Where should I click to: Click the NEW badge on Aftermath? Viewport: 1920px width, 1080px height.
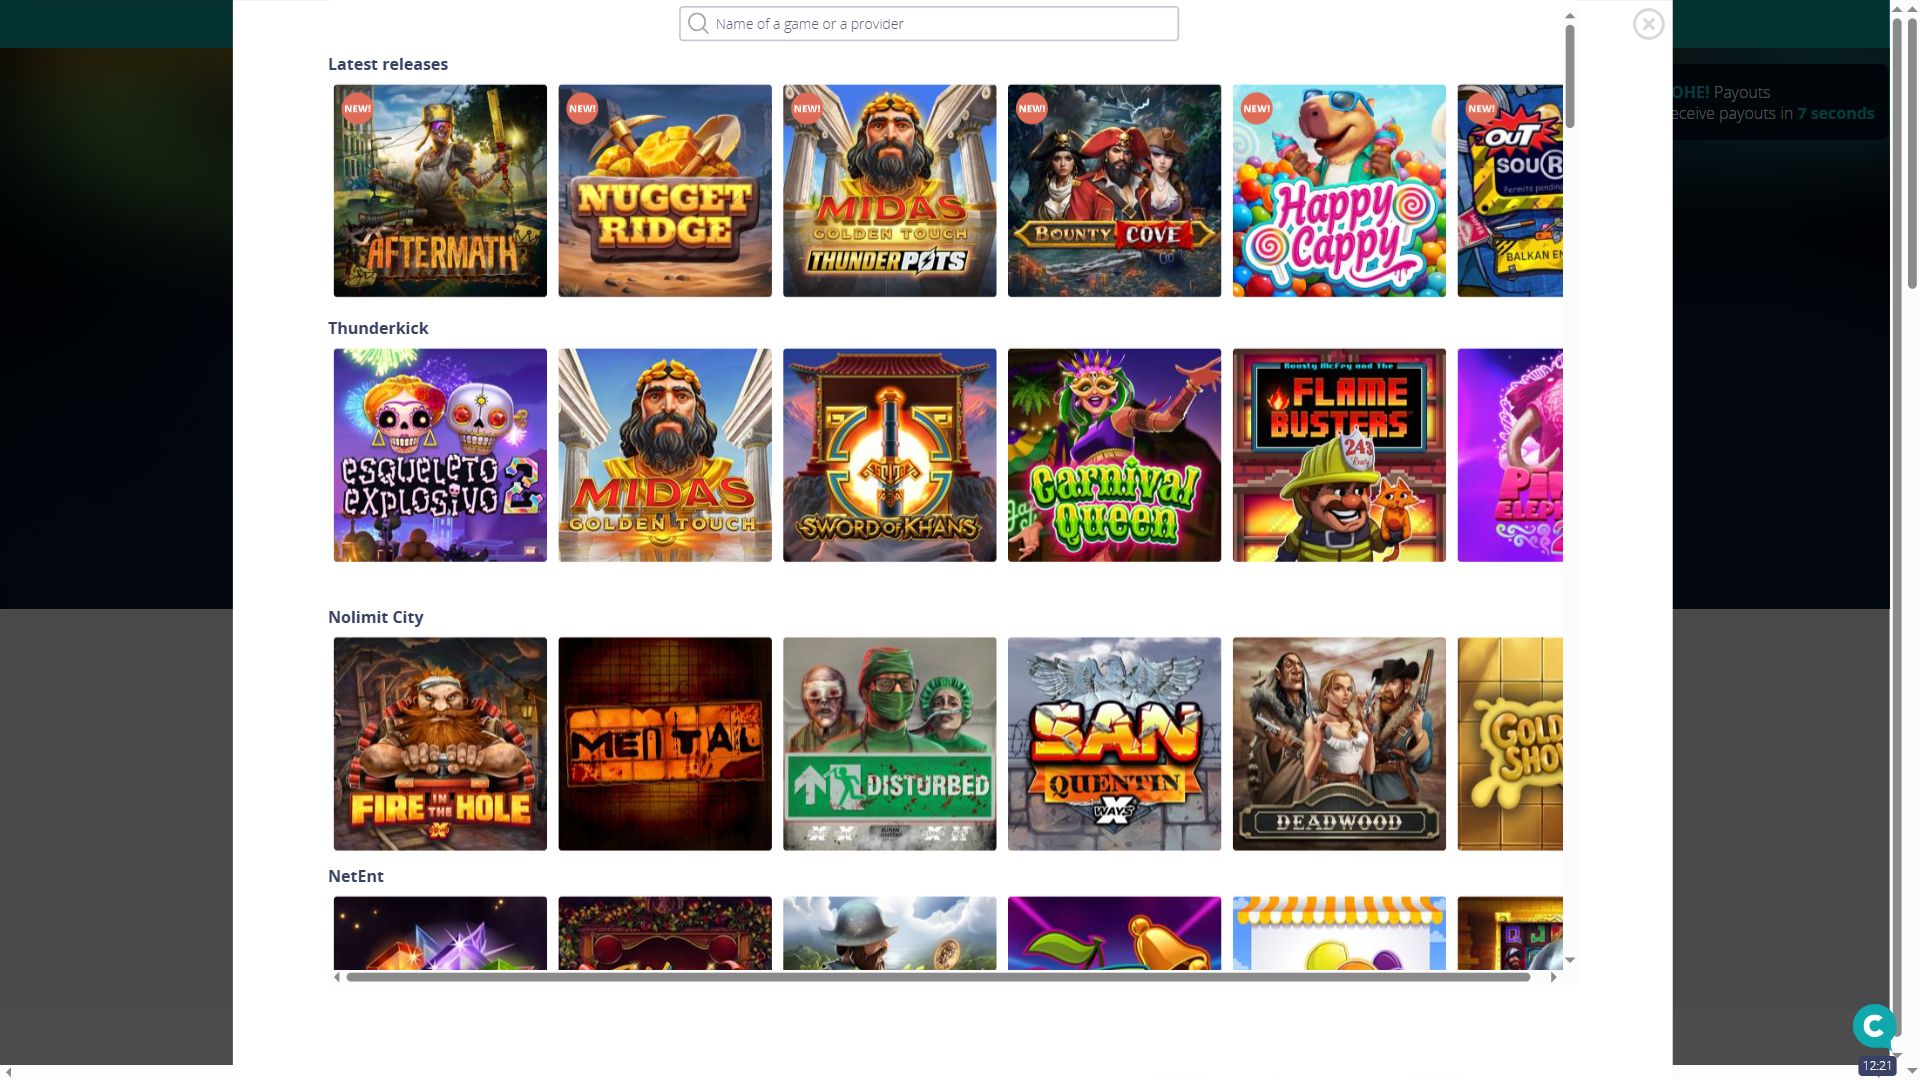[x=357, y=109]
